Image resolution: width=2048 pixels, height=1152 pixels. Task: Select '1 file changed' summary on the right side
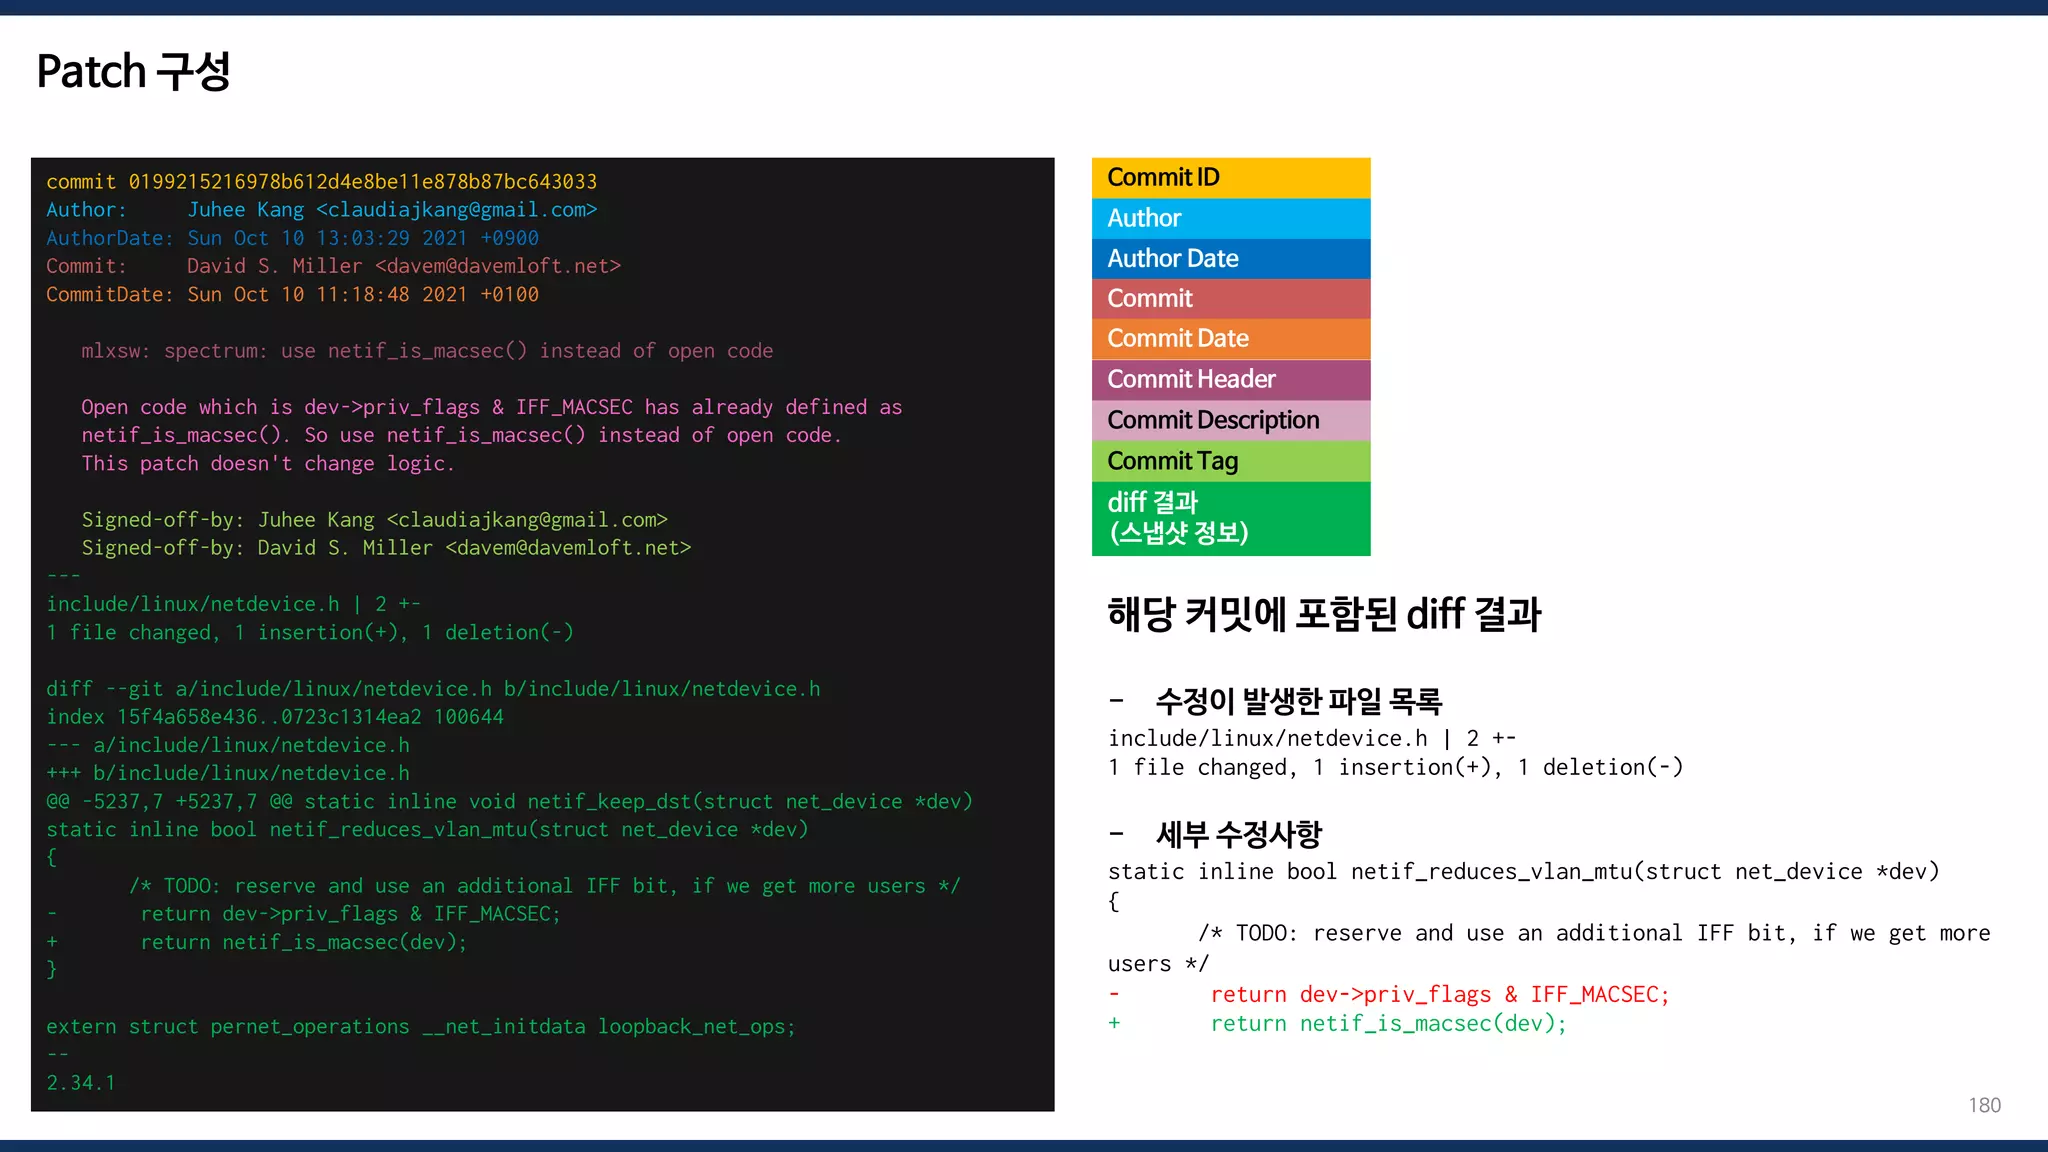(x=1396, y=768)
